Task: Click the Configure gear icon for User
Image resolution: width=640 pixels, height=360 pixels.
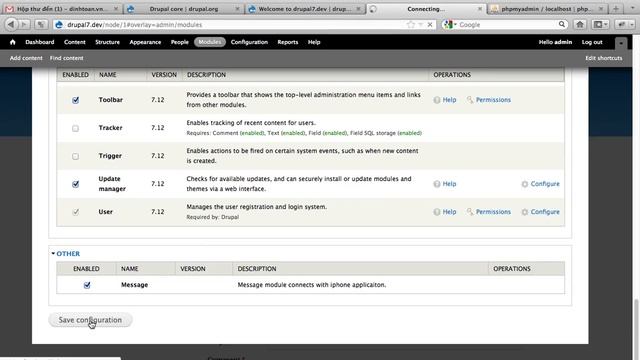Action: point(525,212)
